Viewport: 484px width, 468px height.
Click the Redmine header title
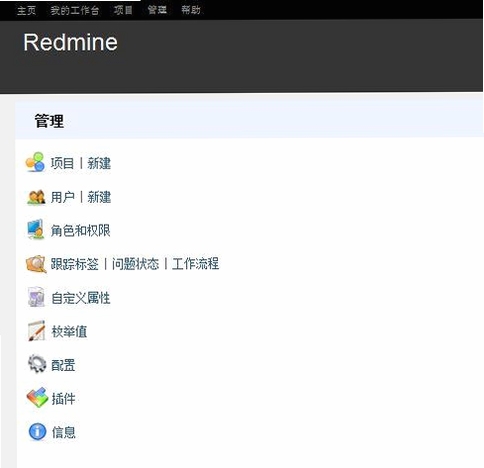70,42
